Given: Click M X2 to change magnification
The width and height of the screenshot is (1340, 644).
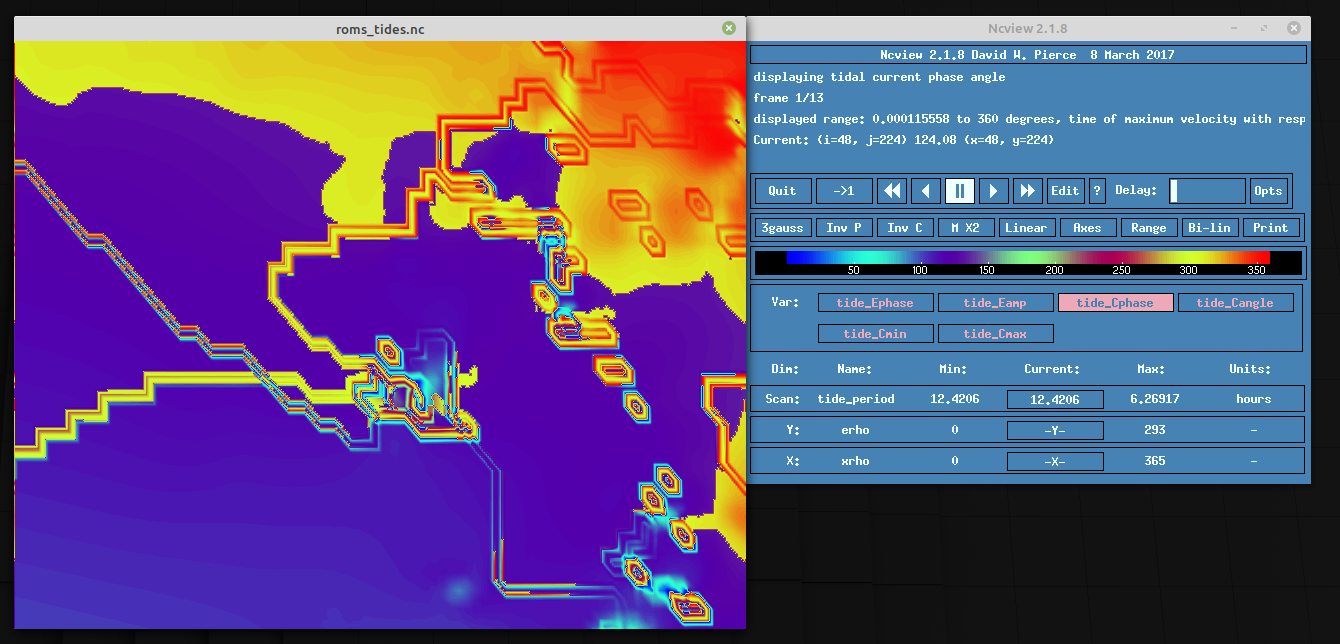Looking at the screenshot, I should tap(965, 227).
